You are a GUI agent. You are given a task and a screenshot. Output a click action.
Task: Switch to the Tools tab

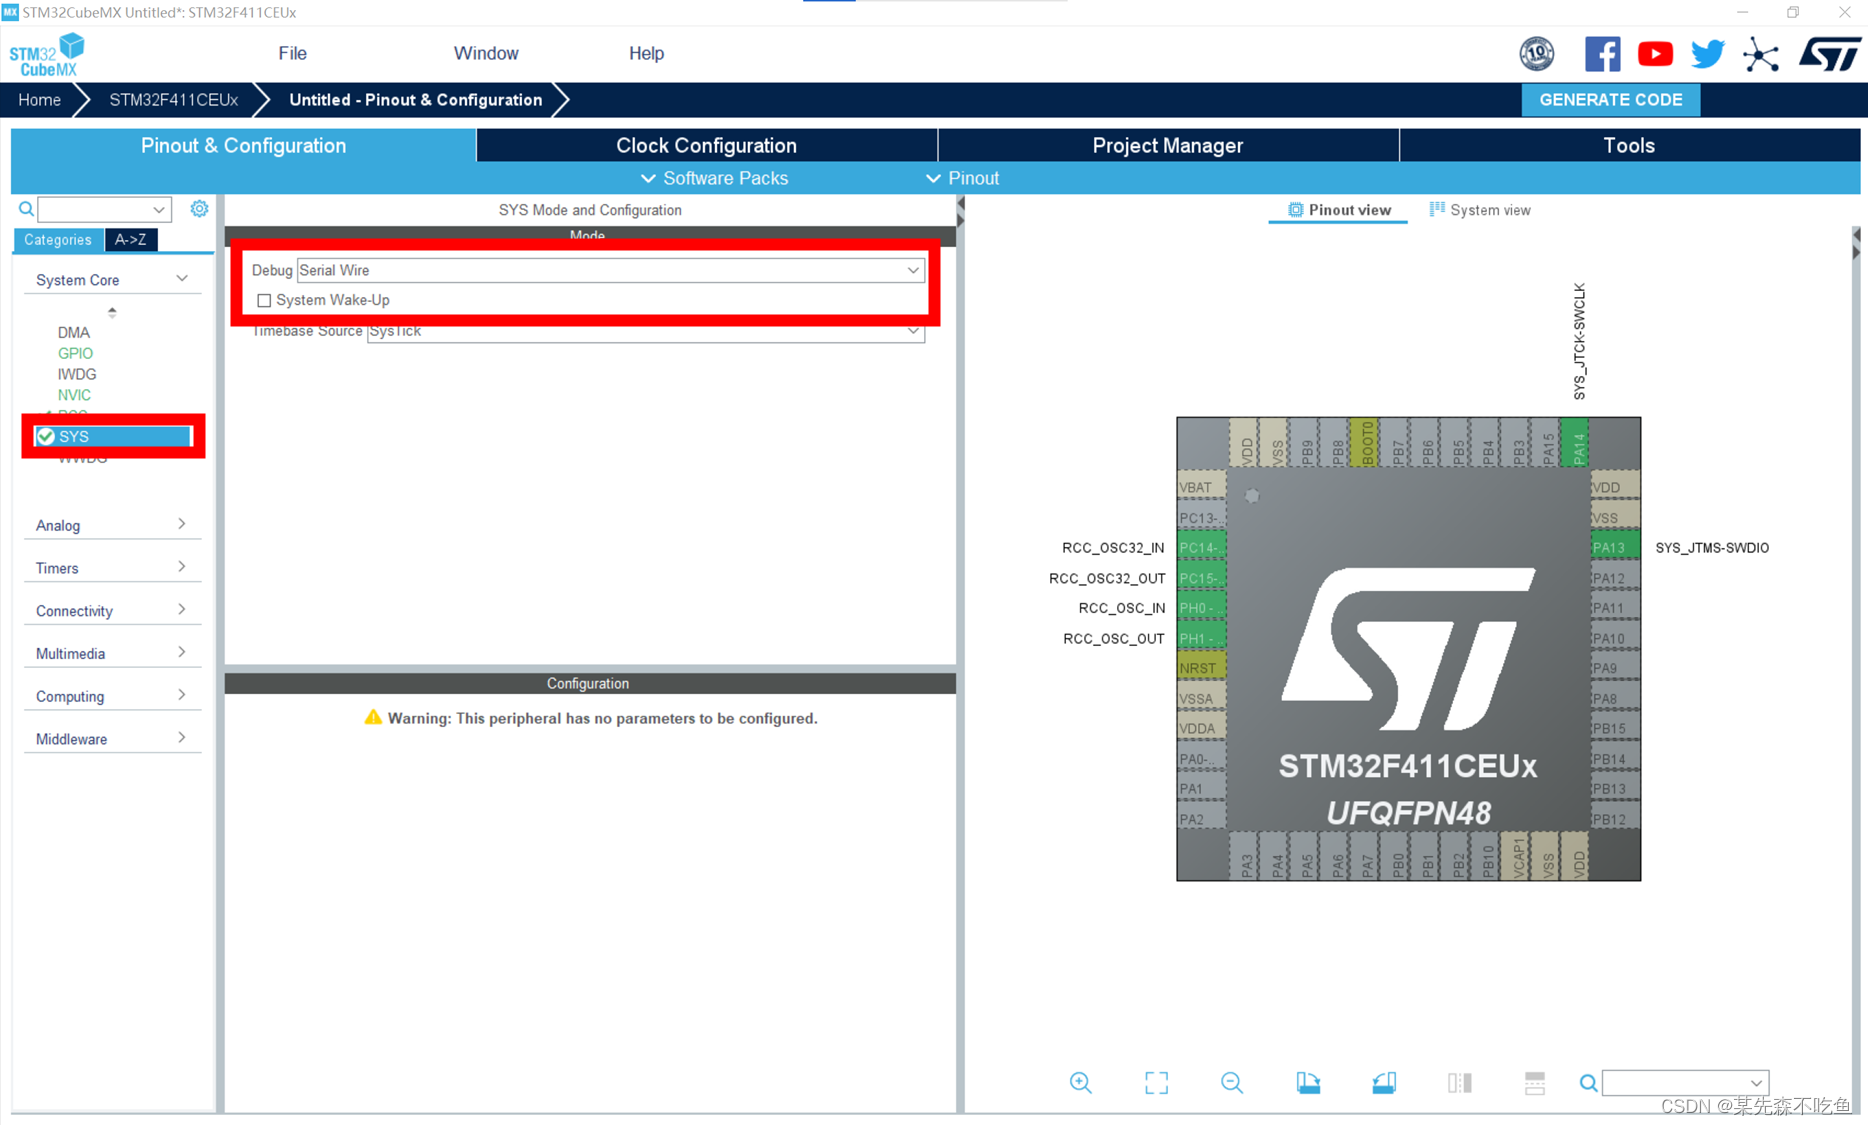tap(1629, 146)
